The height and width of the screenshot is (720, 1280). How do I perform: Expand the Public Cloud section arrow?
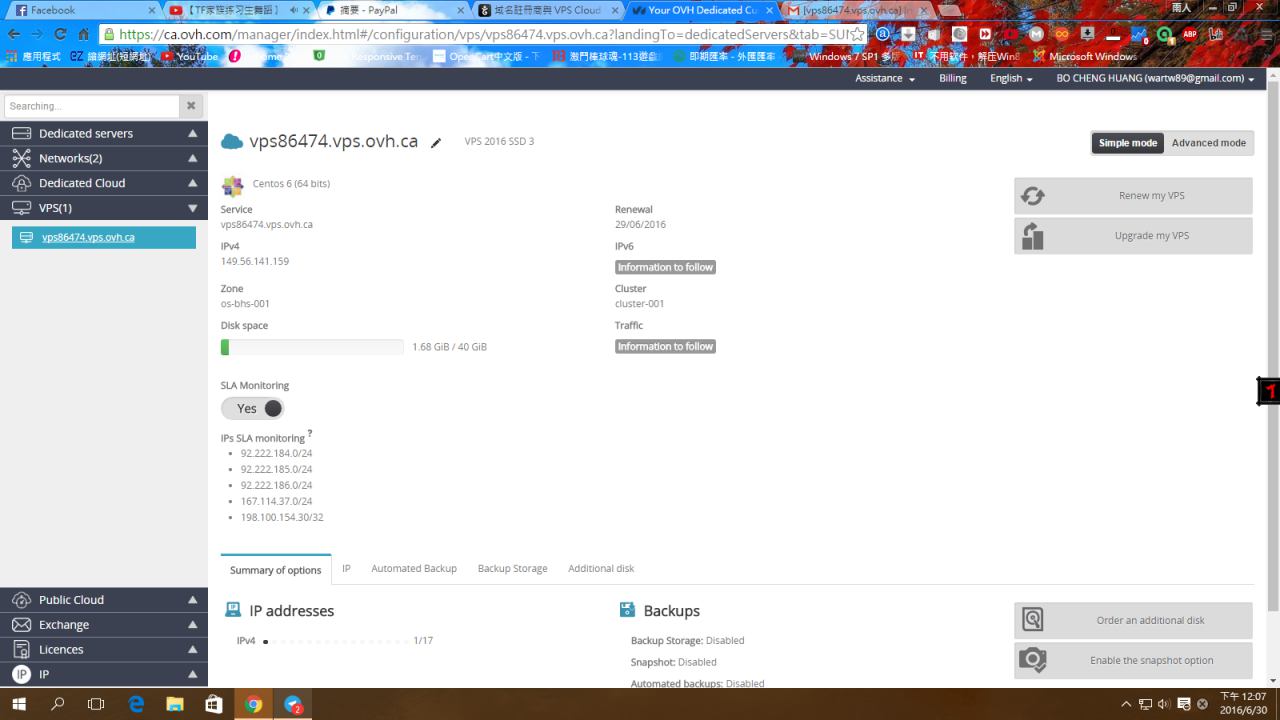193,600
